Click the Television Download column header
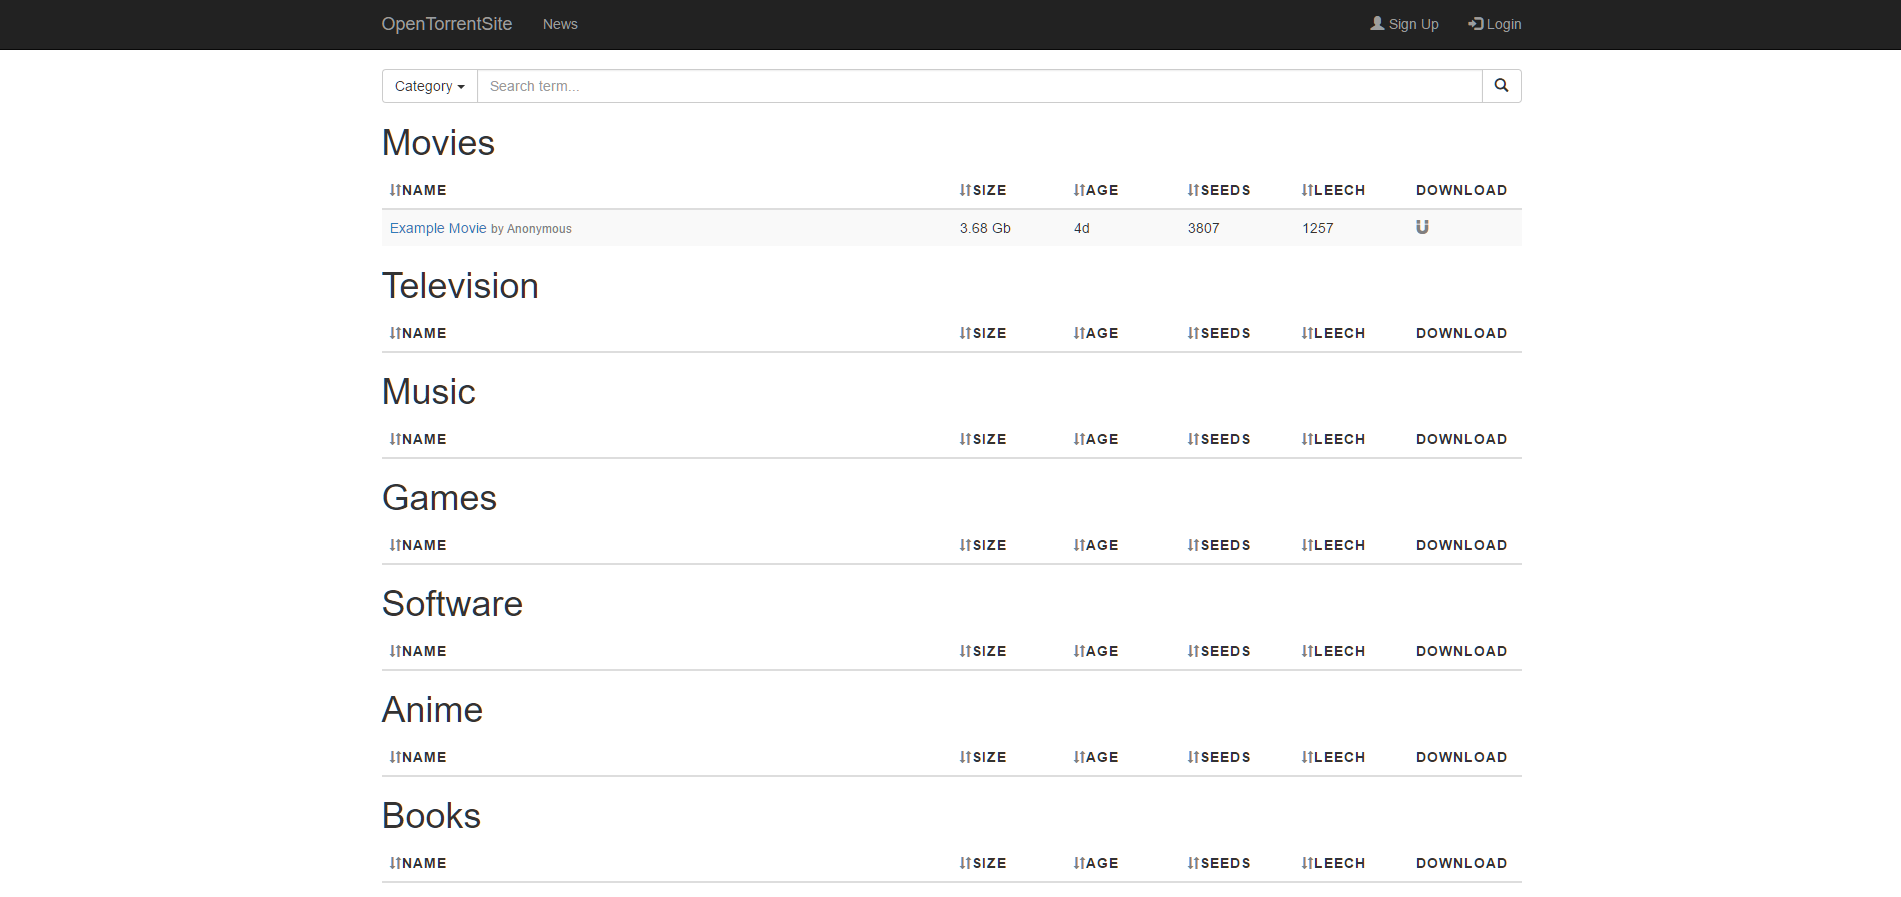 [1461, 333]
